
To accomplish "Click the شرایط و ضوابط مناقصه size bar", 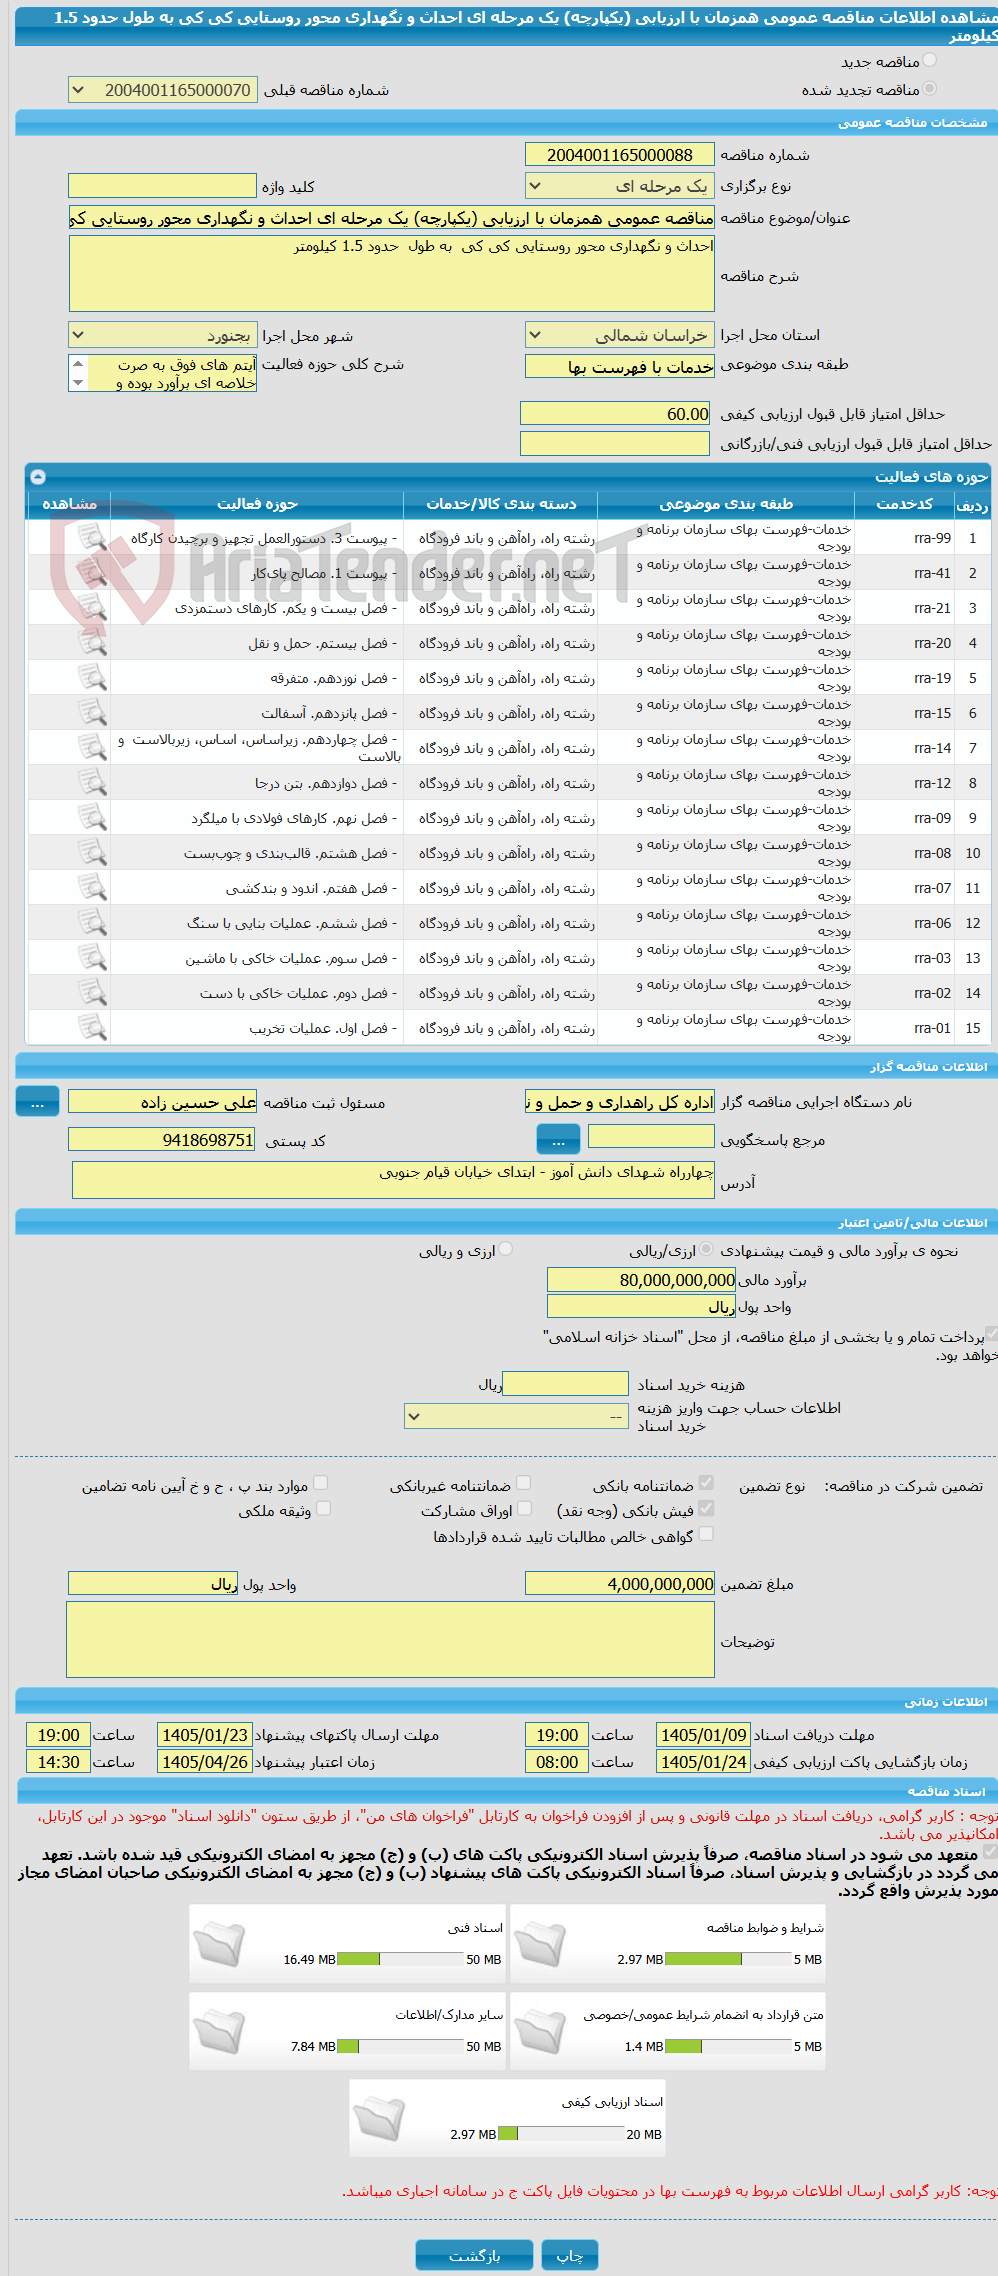I will click(x=728, y=1959).
